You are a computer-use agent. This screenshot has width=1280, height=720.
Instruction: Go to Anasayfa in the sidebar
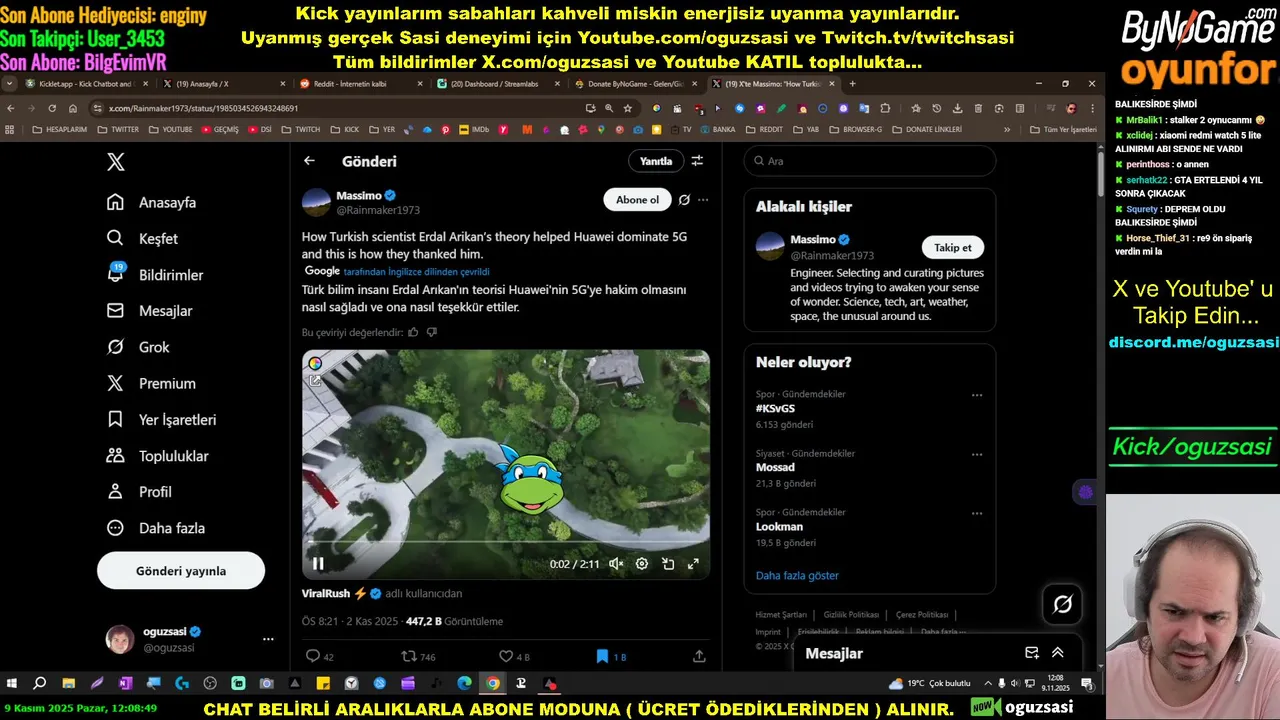[152, 202]
